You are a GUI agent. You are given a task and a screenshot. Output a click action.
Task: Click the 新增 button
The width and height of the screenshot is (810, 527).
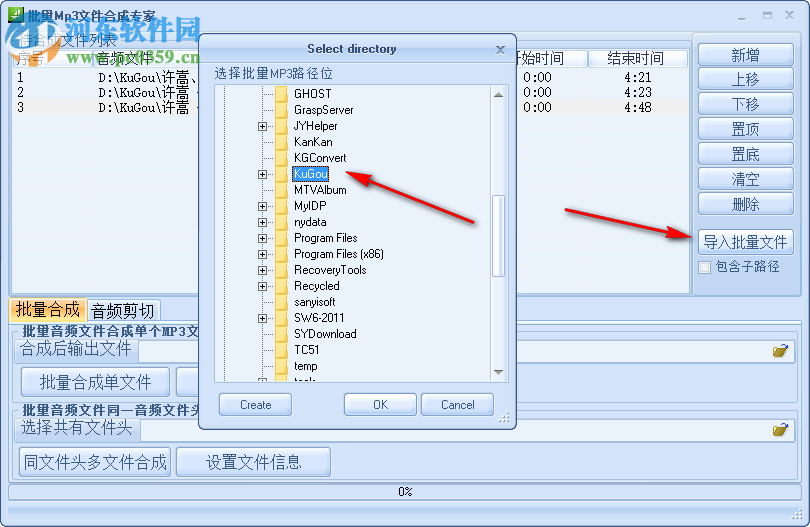[x=745, y=55]
